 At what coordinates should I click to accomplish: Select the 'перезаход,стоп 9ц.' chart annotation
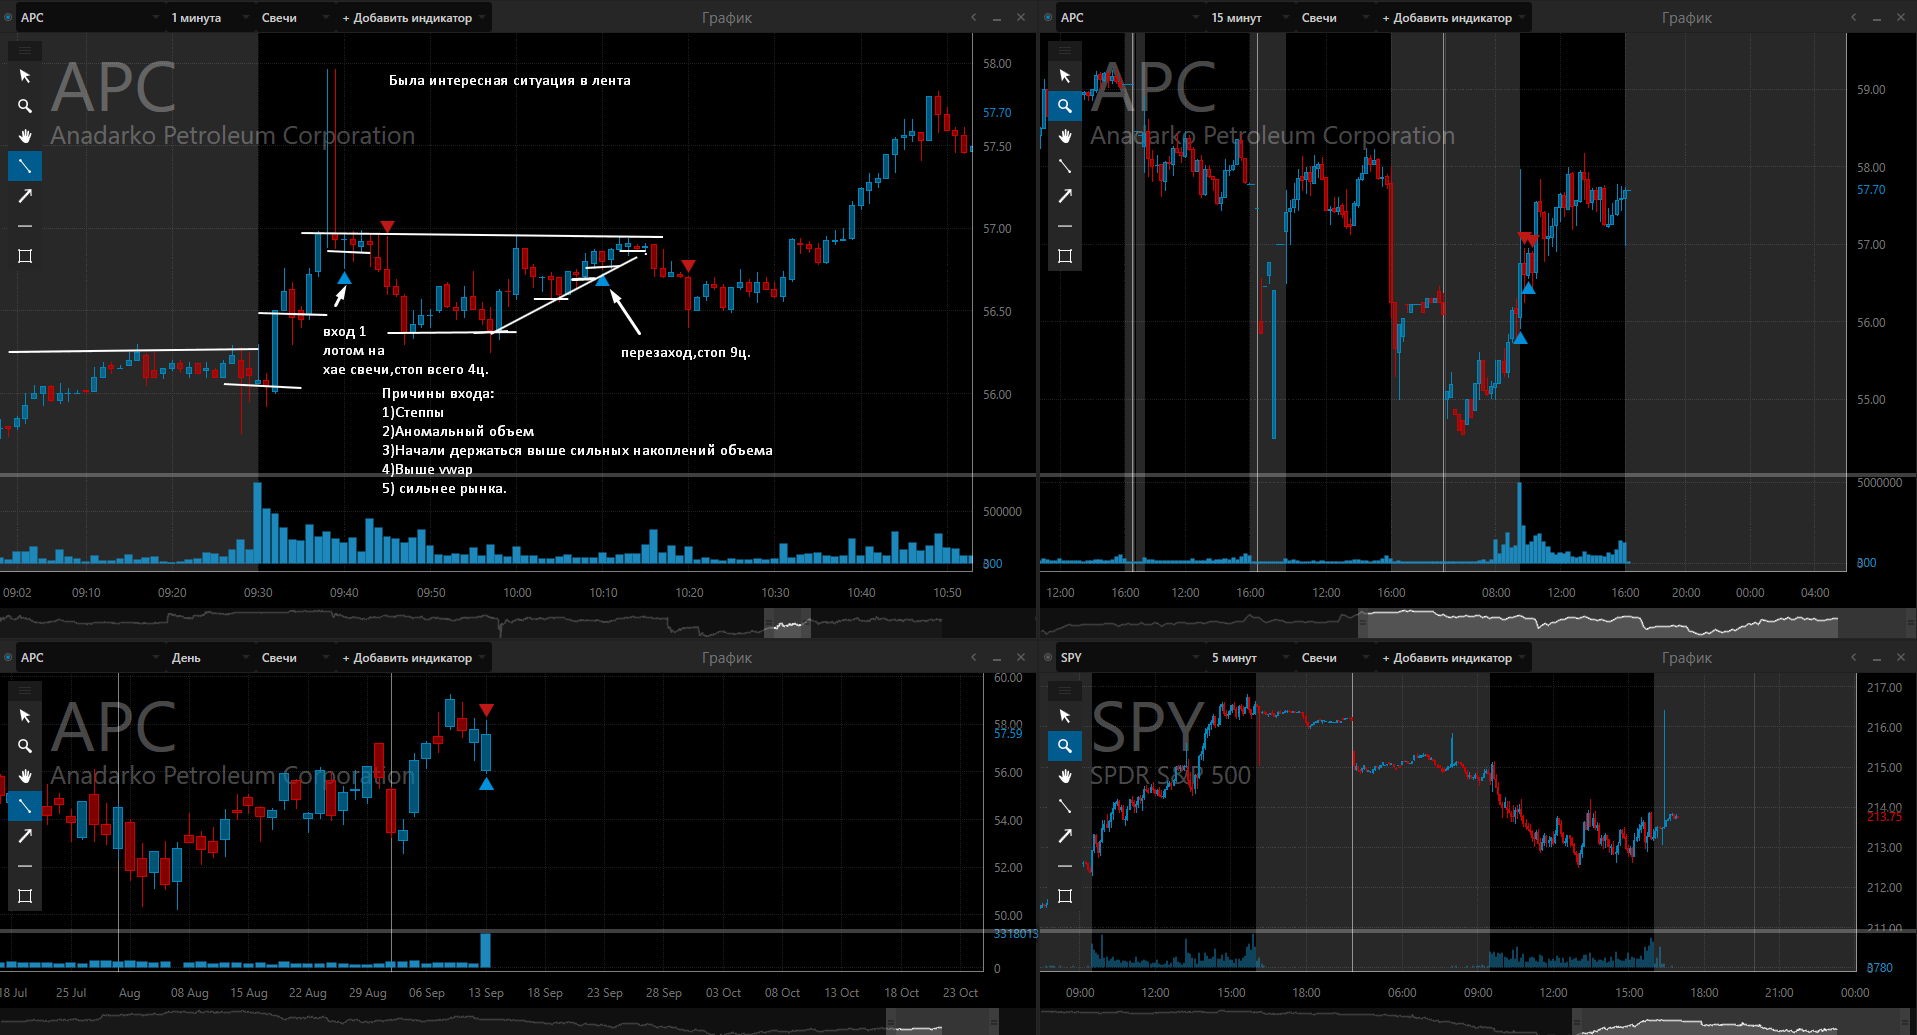click(686, 352)
